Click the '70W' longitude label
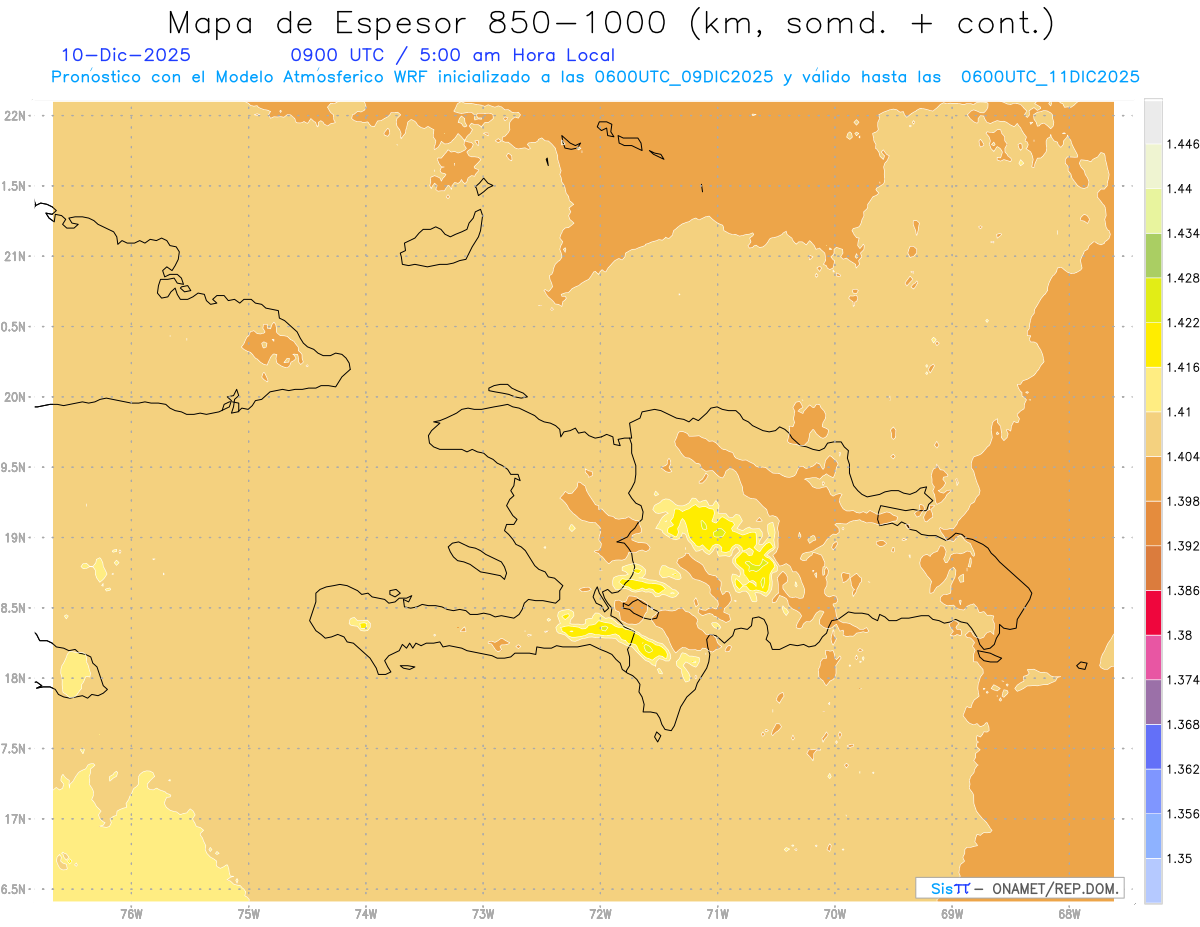The width and height of the screenshot is (1200, 927). [x=835, y=914]
